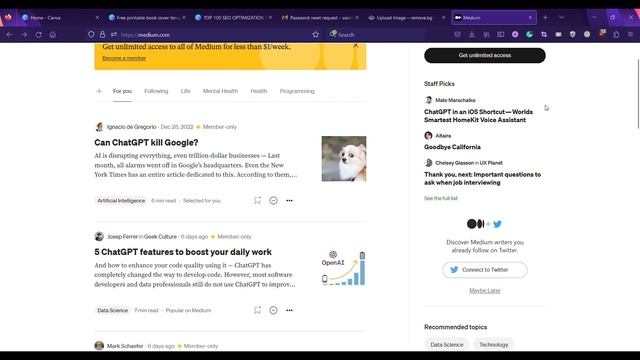Click the Artificial Intelligence tag
Screen dimensions: 640x360
click(x=121, y=200)
